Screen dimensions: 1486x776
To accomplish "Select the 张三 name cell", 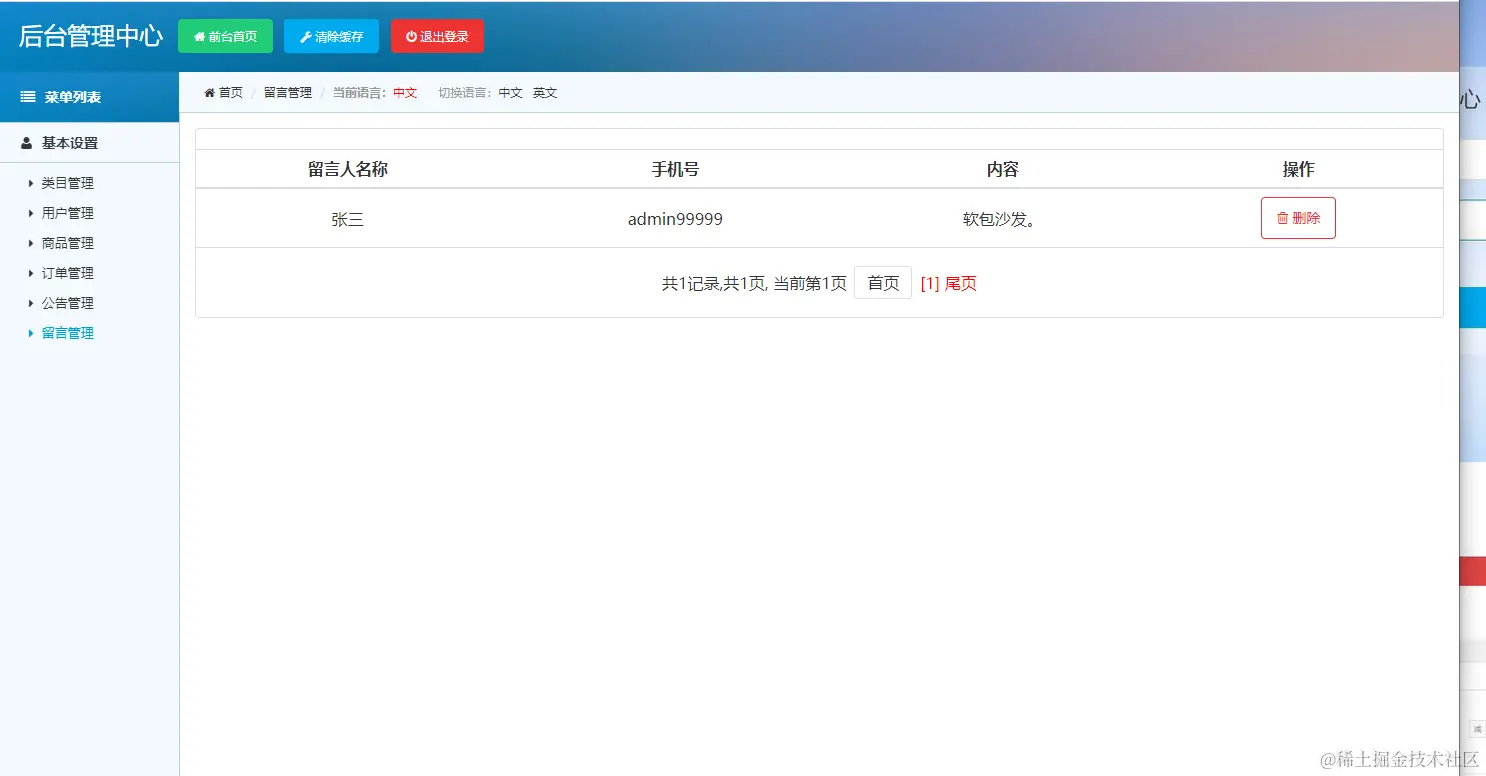I will 348,219.
